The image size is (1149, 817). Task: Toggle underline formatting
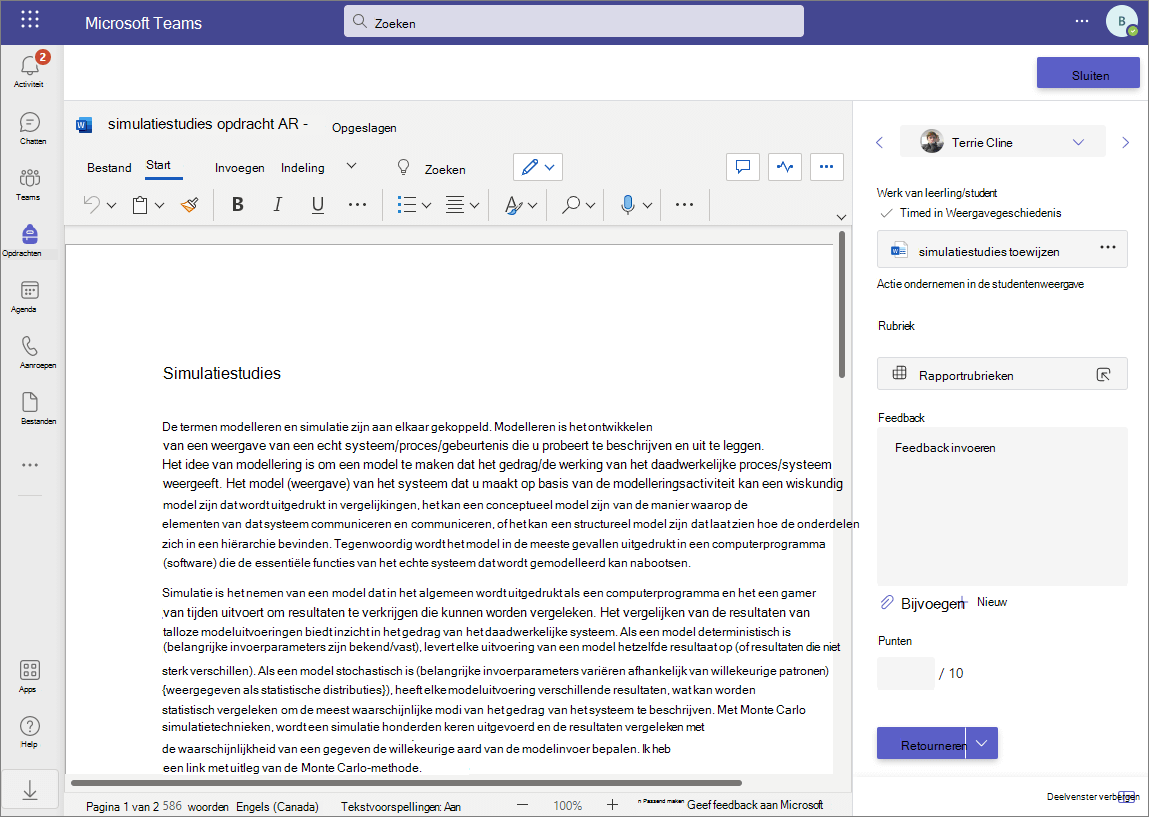(317, 205)
